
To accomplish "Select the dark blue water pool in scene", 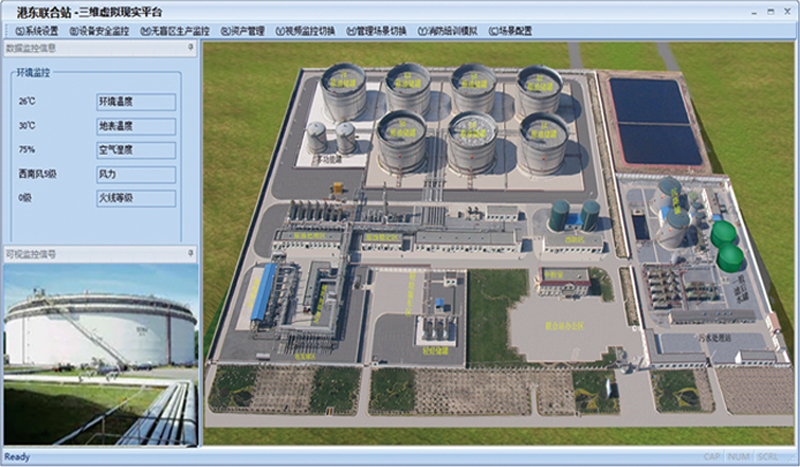I will (x=655, y=120).
